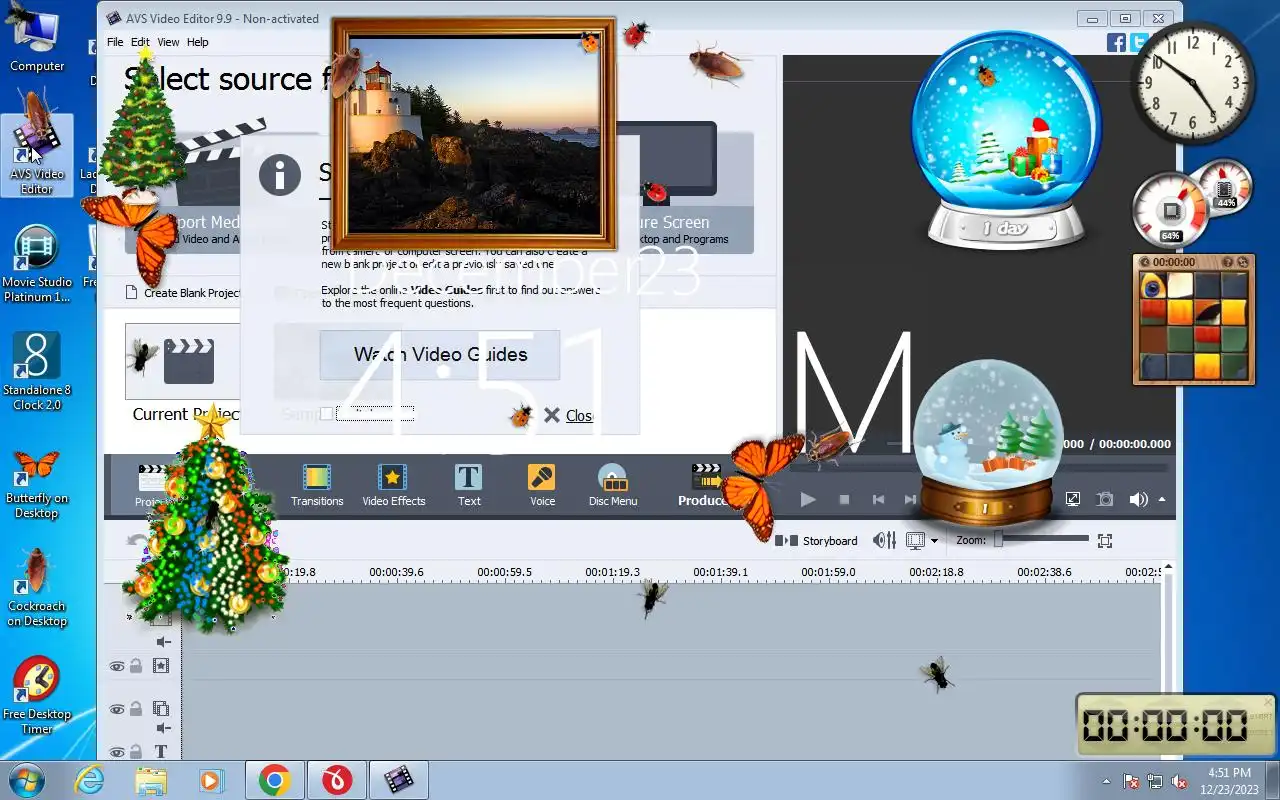Toggle visibility eye of the text track

(x=117, y=752)
